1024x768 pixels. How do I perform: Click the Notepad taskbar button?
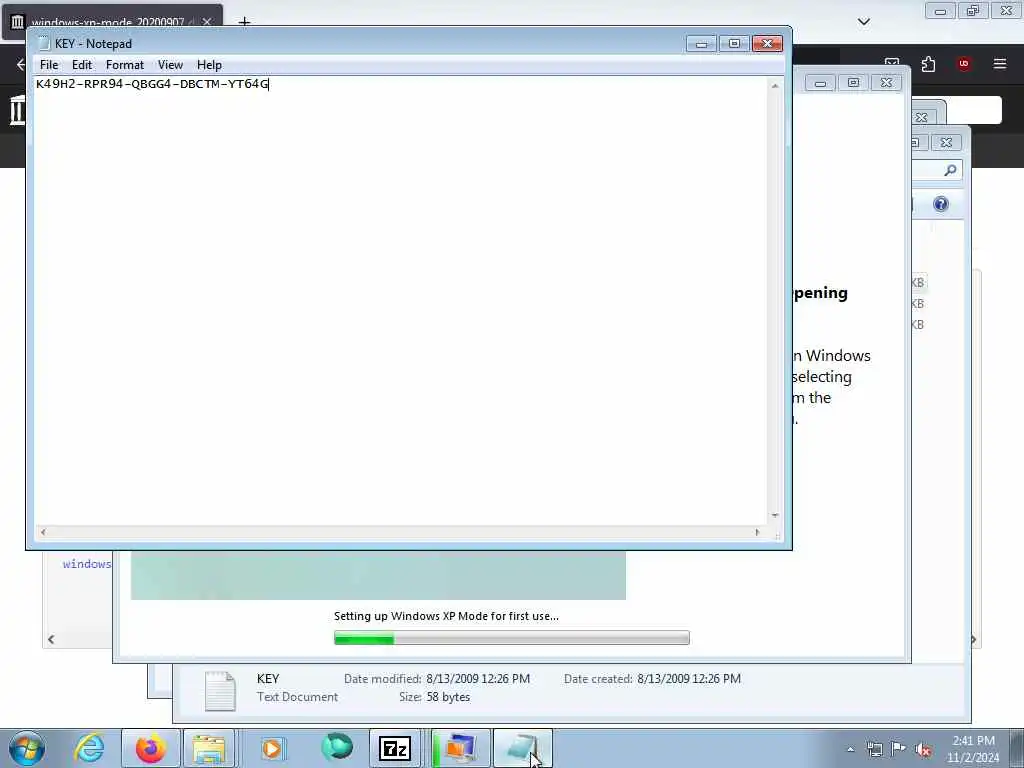point(522,748)
